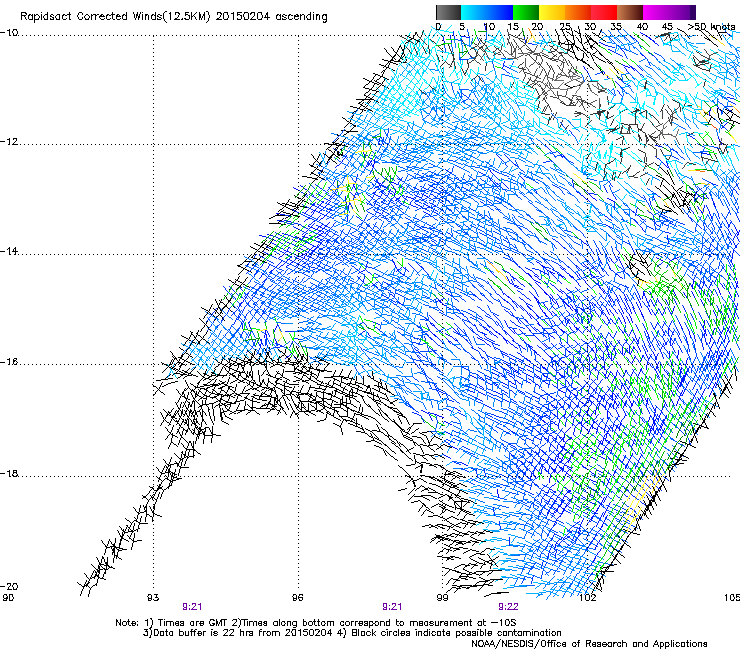The height and width of the screenshot is (650, 740).
Task: Click the orange 25-30 knots legend color
Action: [x=578, y=12]
